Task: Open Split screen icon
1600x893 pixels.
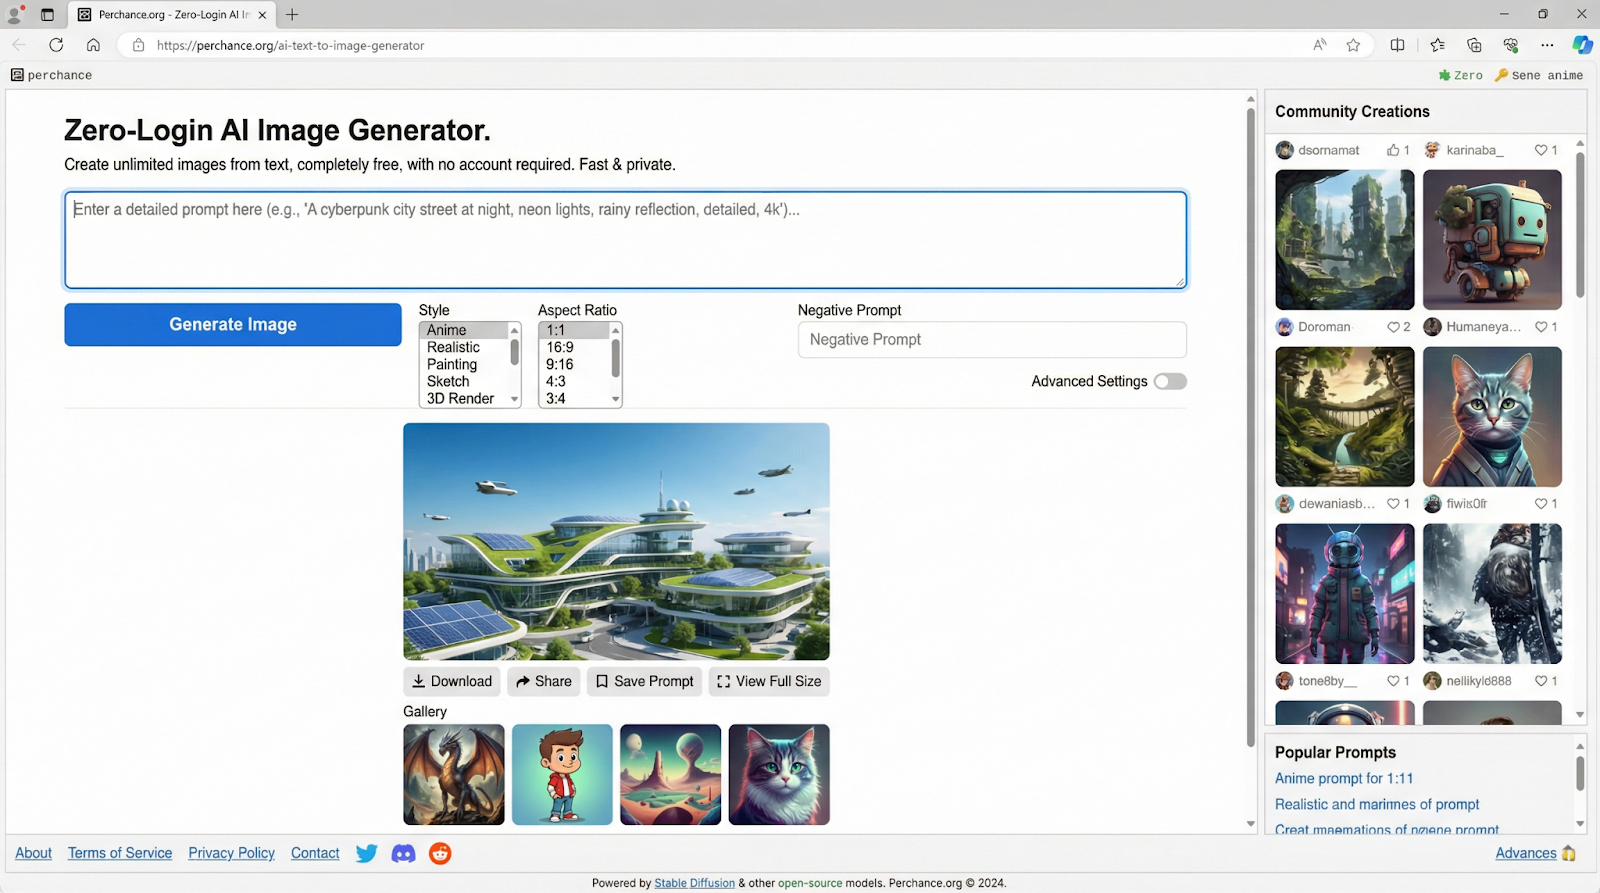Action: point(1397,45)
